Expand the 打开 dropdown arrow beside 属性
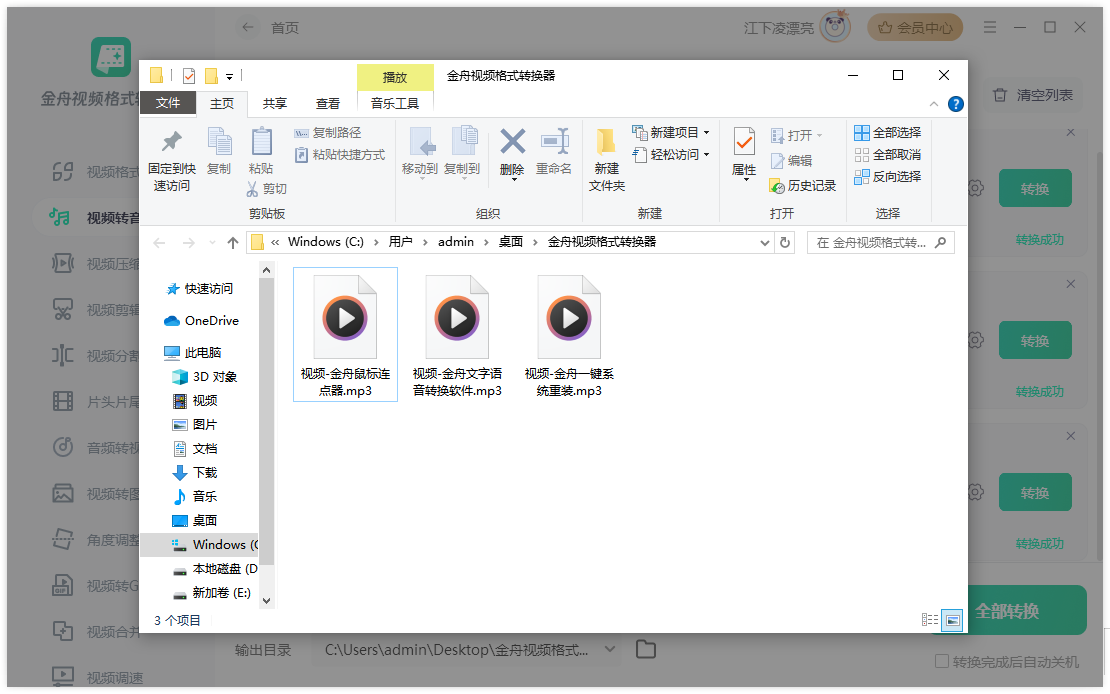Screen dimensions: 1110x694 click(820, 135)
